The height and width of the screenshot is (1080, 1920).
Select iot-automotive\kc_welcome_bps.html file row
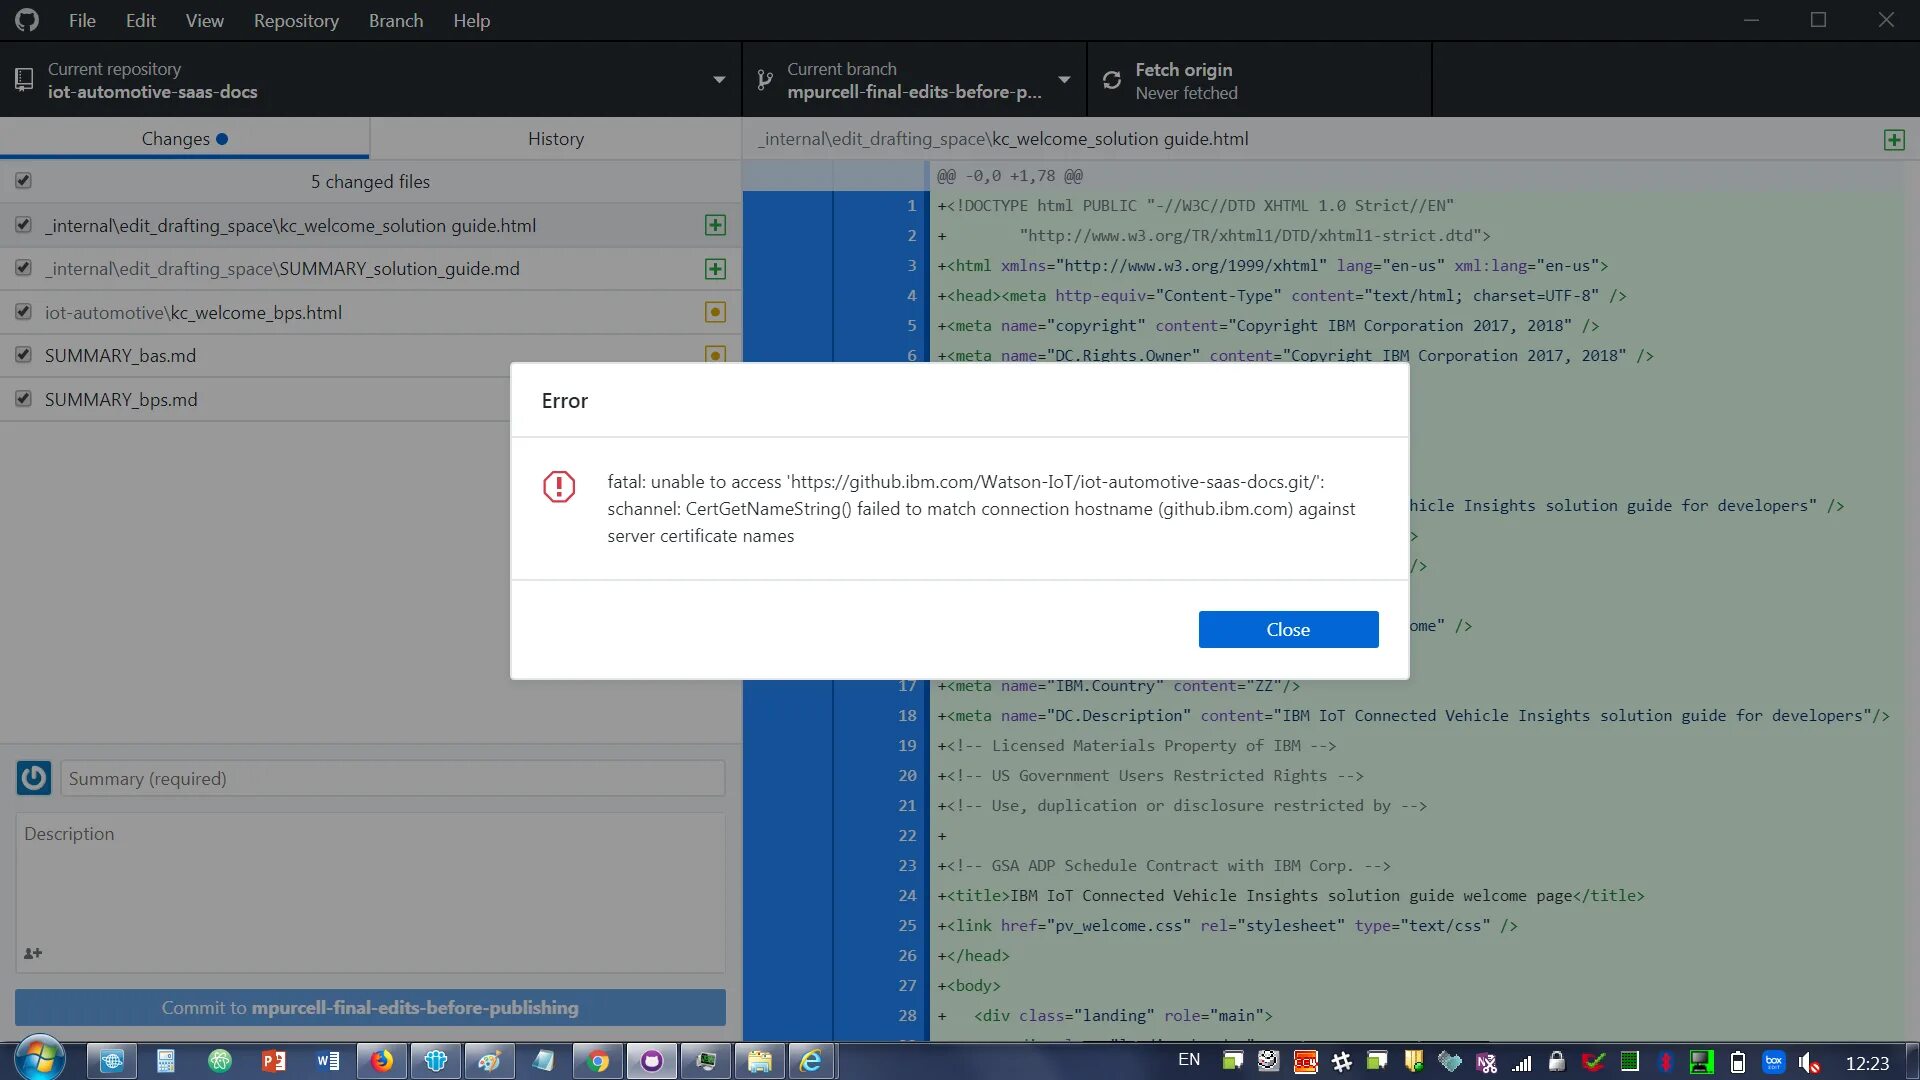370,312
